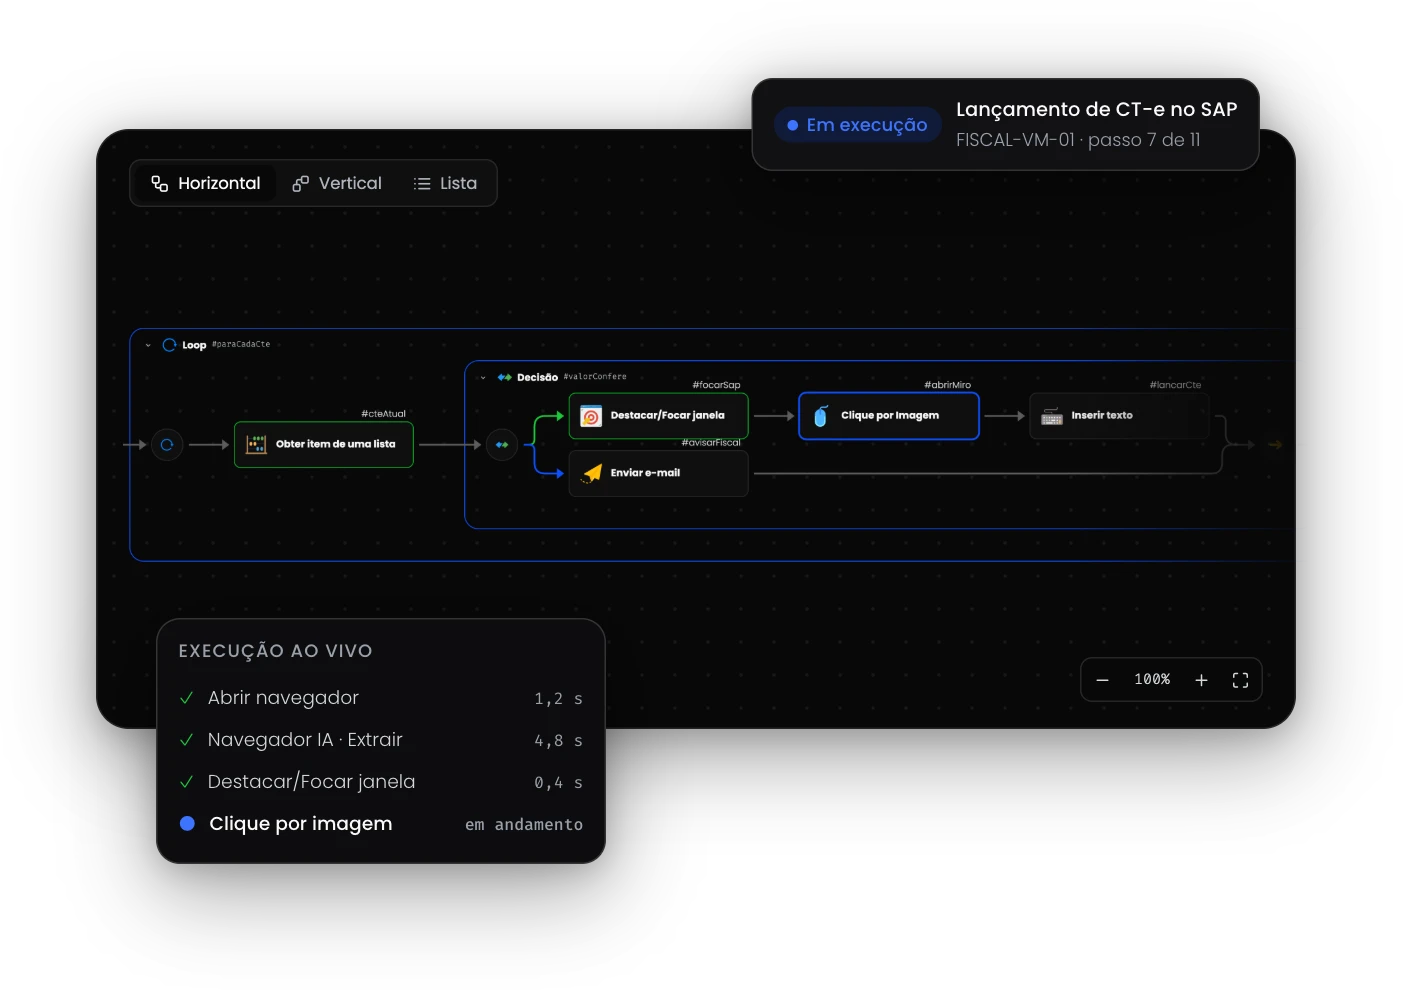The width and height of the screenshot is (1404, 990).
Task: Click the paper plane icon in Enviar e-mail node
Action: [x=592, y=473]
